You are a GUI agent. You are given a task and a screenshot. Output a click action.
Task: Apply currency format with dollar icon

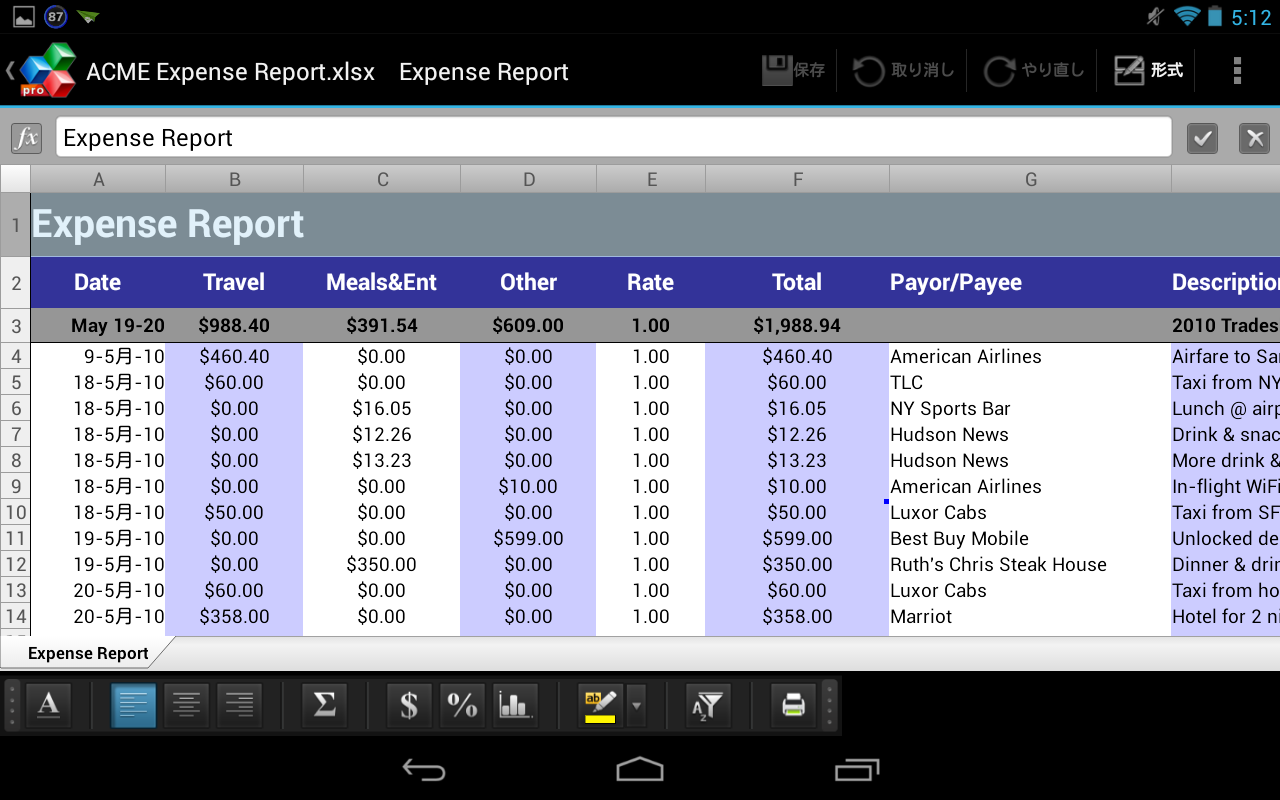[x=409, y=705]
